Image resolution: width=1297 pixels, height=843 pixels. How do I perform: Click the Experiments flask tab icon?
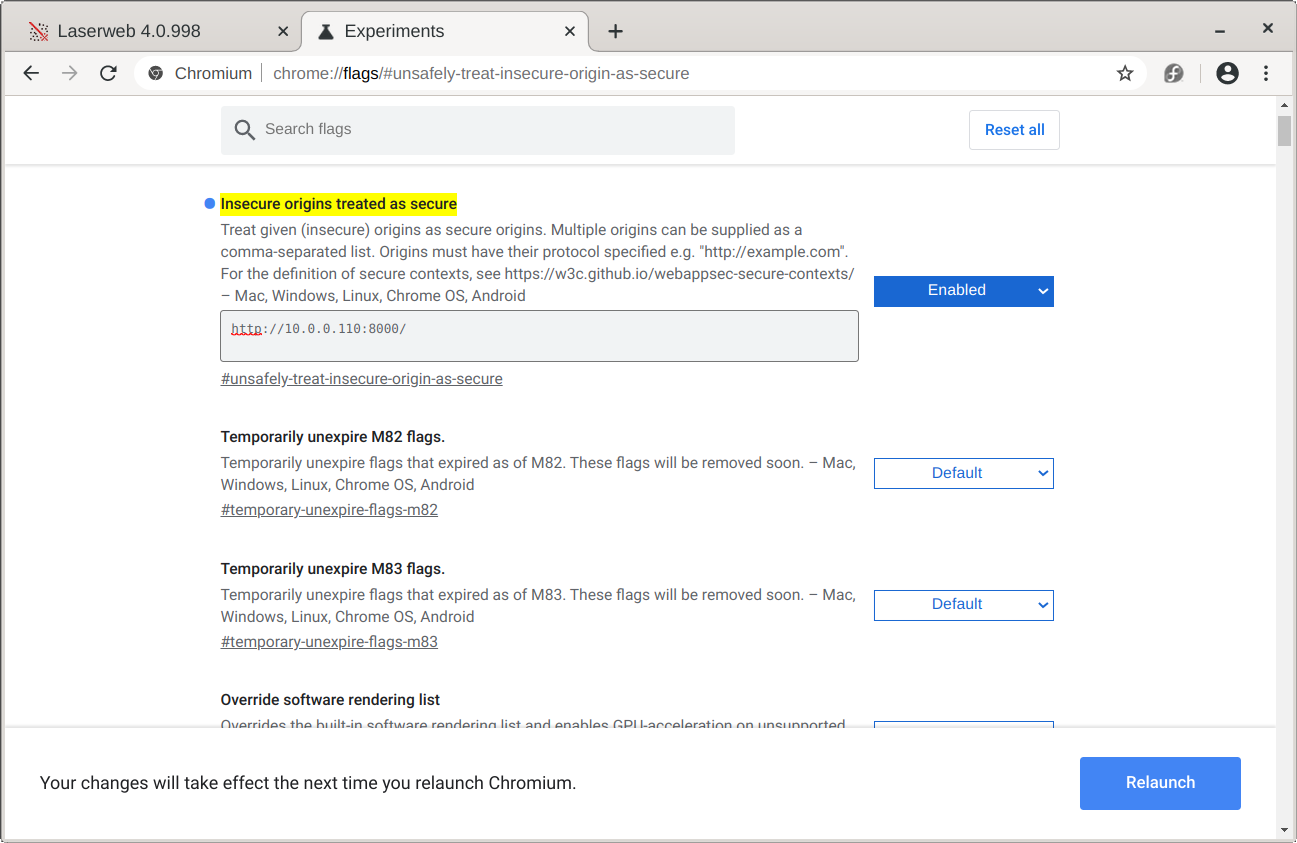tap(325, 31)
